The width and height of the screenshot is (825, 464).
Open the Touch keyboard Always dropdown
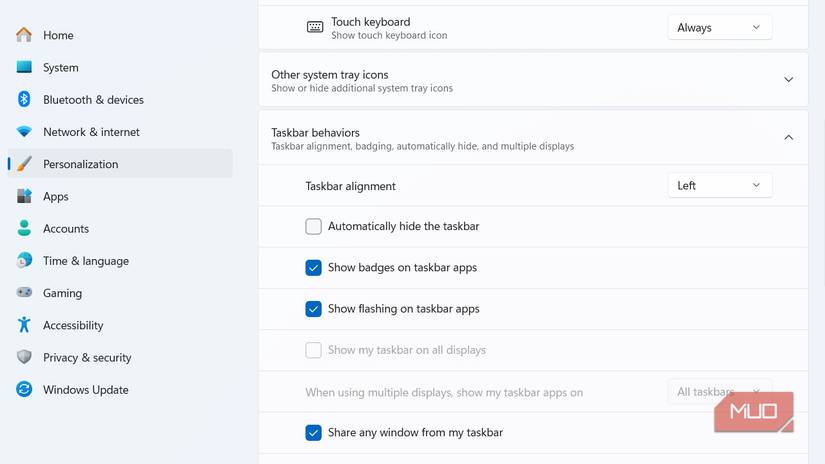719,28
